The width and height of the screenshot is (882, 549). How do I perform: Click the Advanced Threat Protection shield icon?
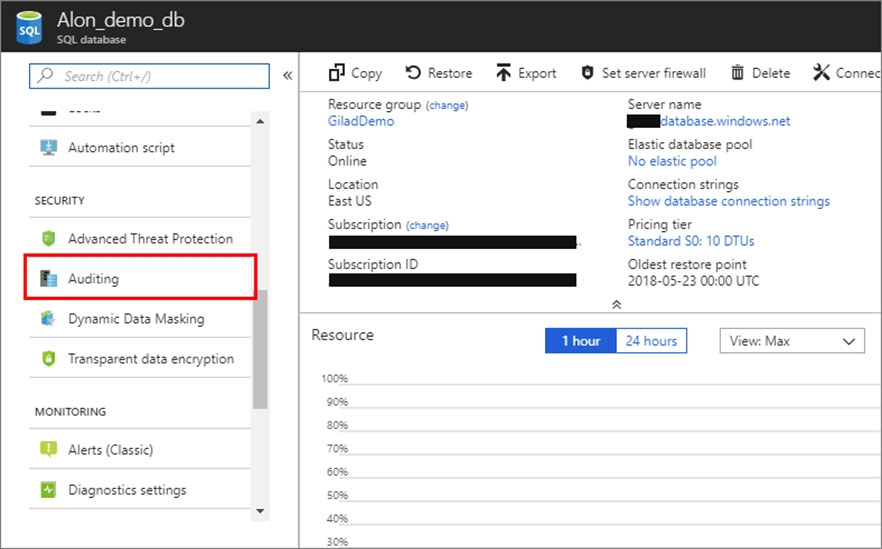[x=48, y=238]
